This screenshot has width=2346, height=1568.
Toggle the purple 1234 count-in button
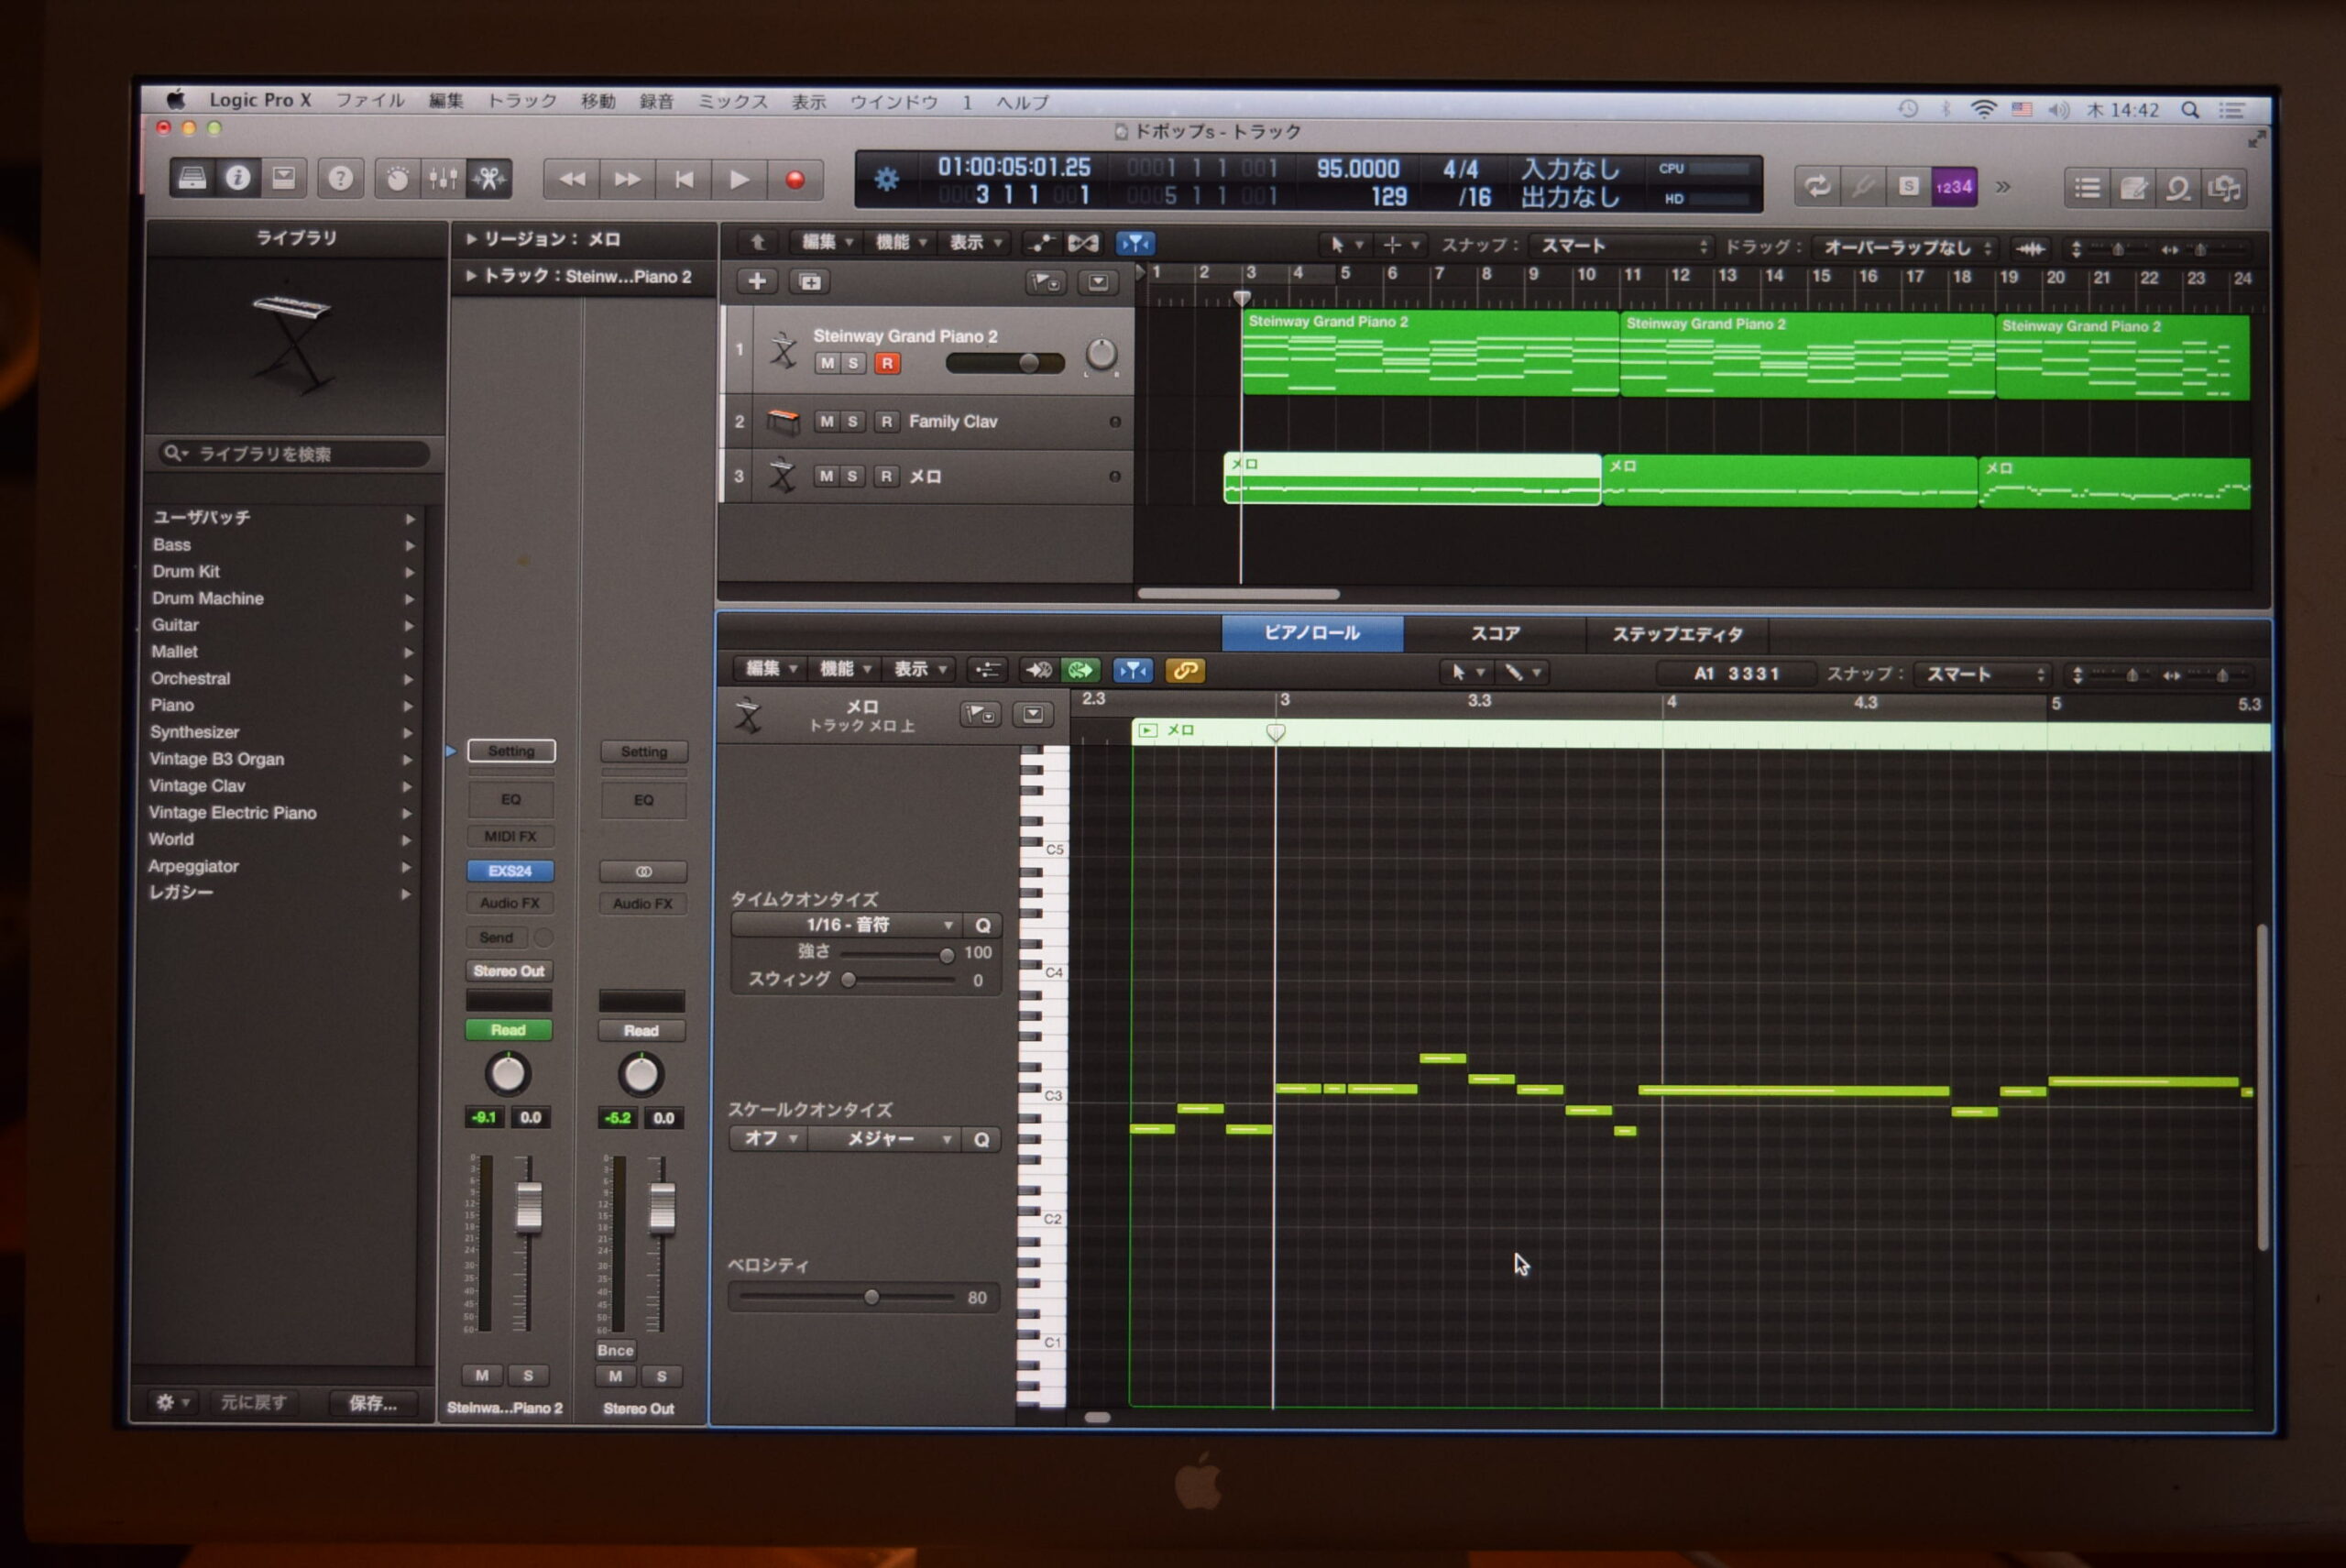pyautogui.click(x=1953, y=187)
